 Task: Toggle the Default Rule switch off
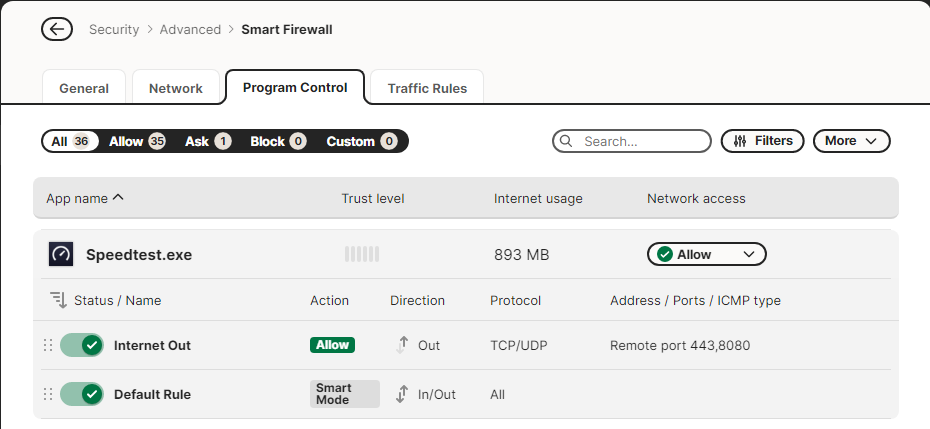[x=82, y=394]
